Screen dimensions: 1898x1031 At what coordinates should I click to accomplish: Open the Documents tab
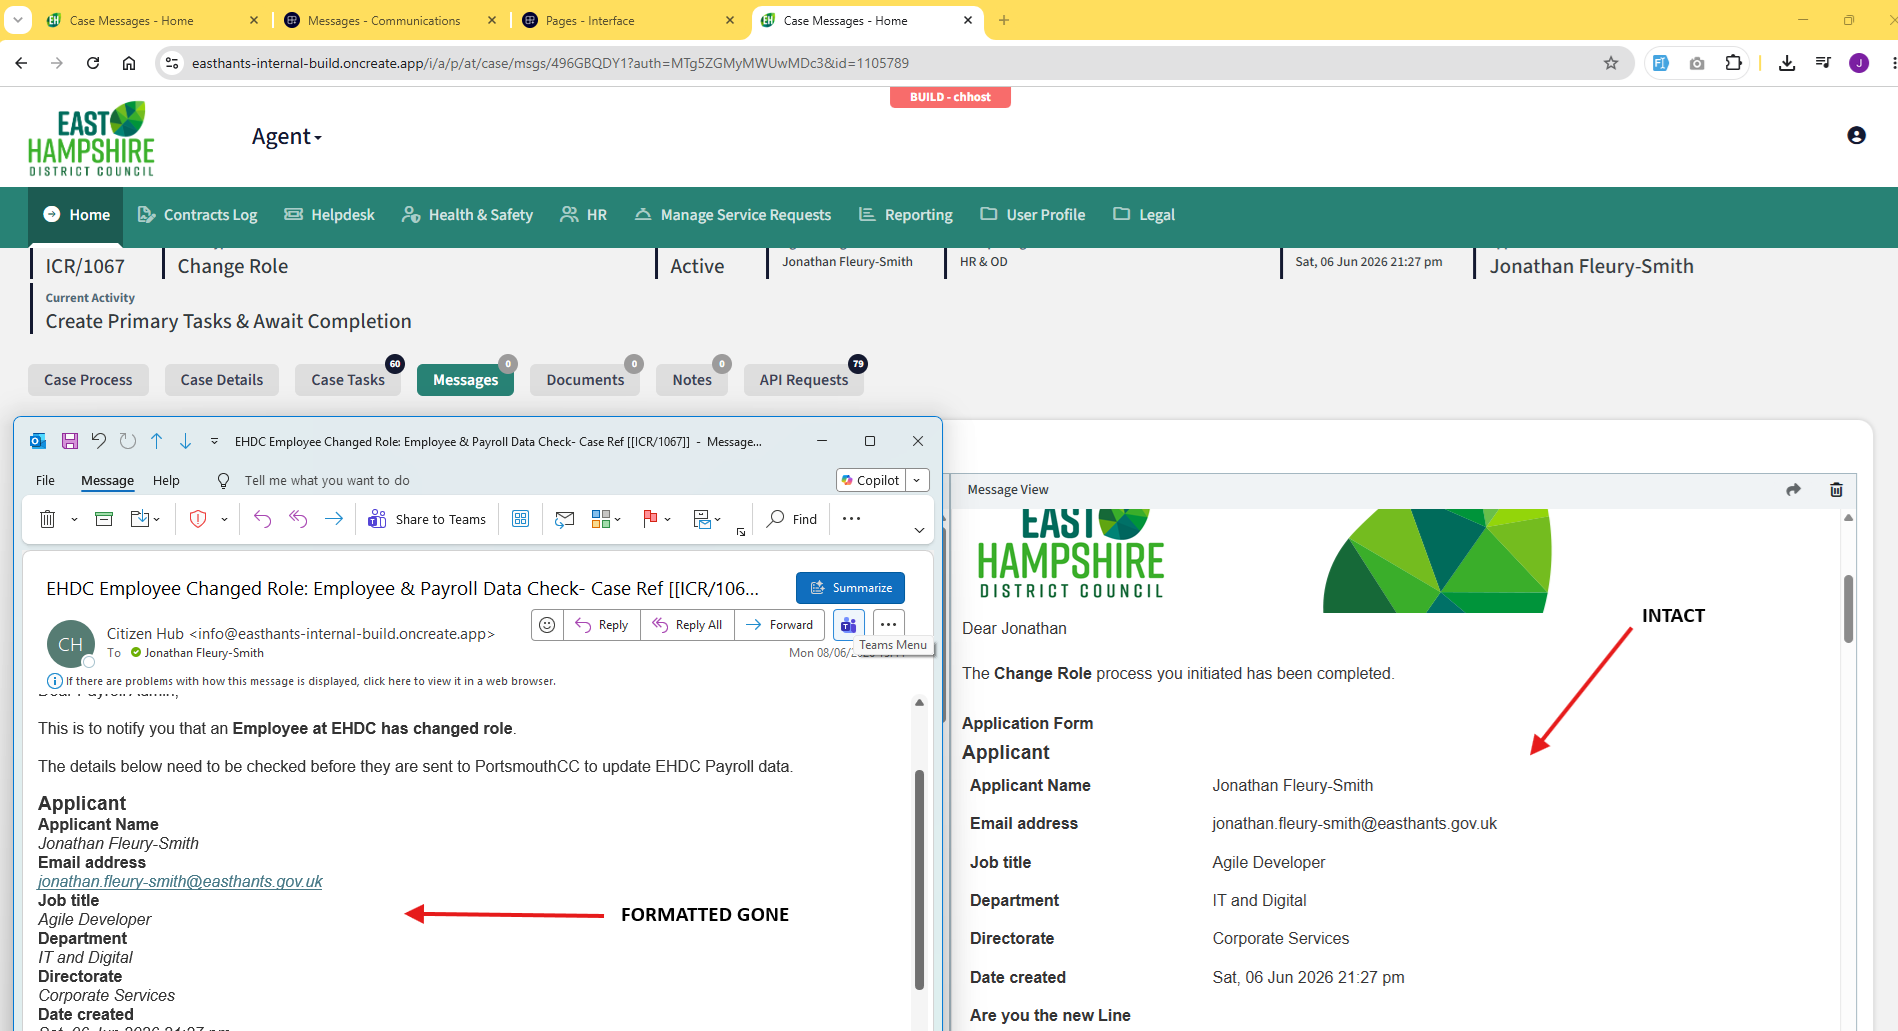pos(585,380)
